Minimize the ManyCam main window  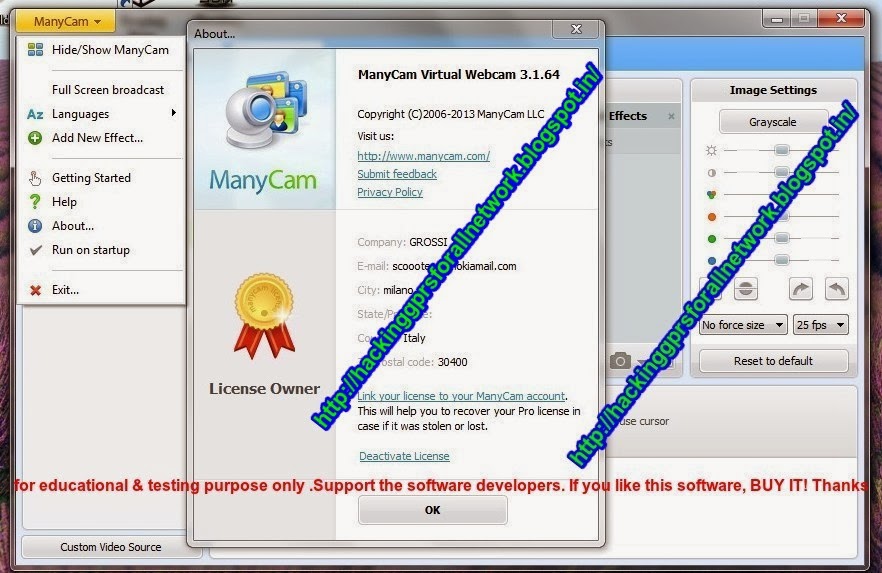point(777,19)
